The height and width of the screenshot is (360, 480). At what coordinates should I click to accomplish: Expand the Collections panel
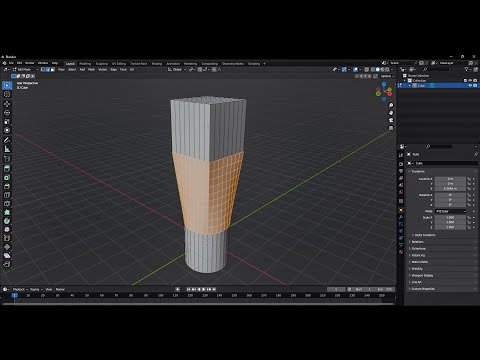(418, 248)
